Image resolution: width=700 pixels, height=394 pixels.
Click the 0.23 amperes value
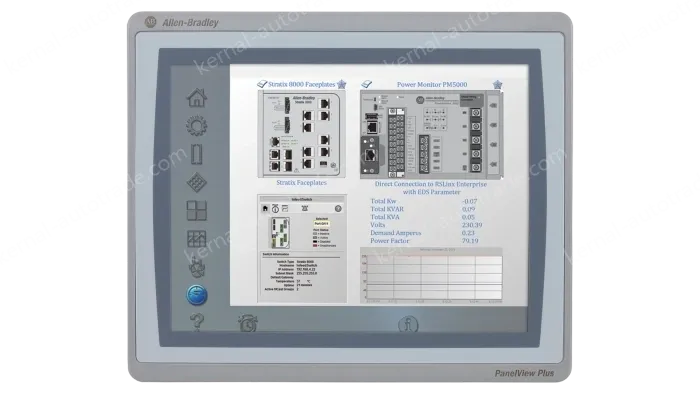[468, 233]
